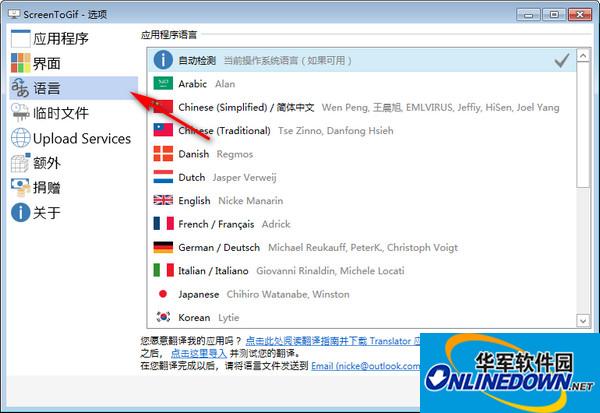Click the Japanese flag icon

pos(163,294)
